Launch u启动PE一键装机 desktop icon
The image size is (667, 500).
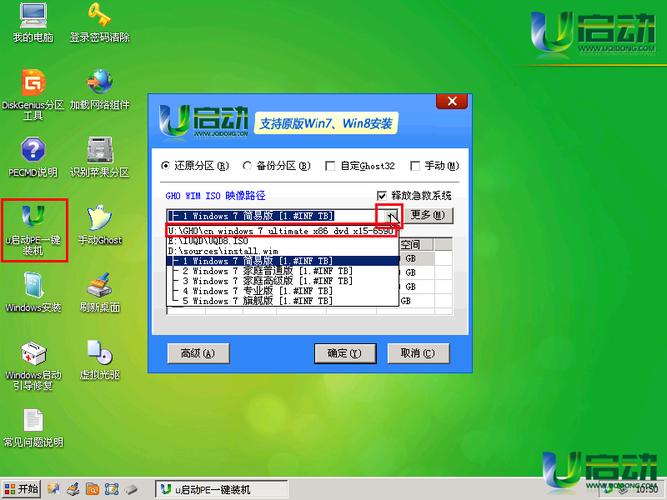(x=33, y=230)
